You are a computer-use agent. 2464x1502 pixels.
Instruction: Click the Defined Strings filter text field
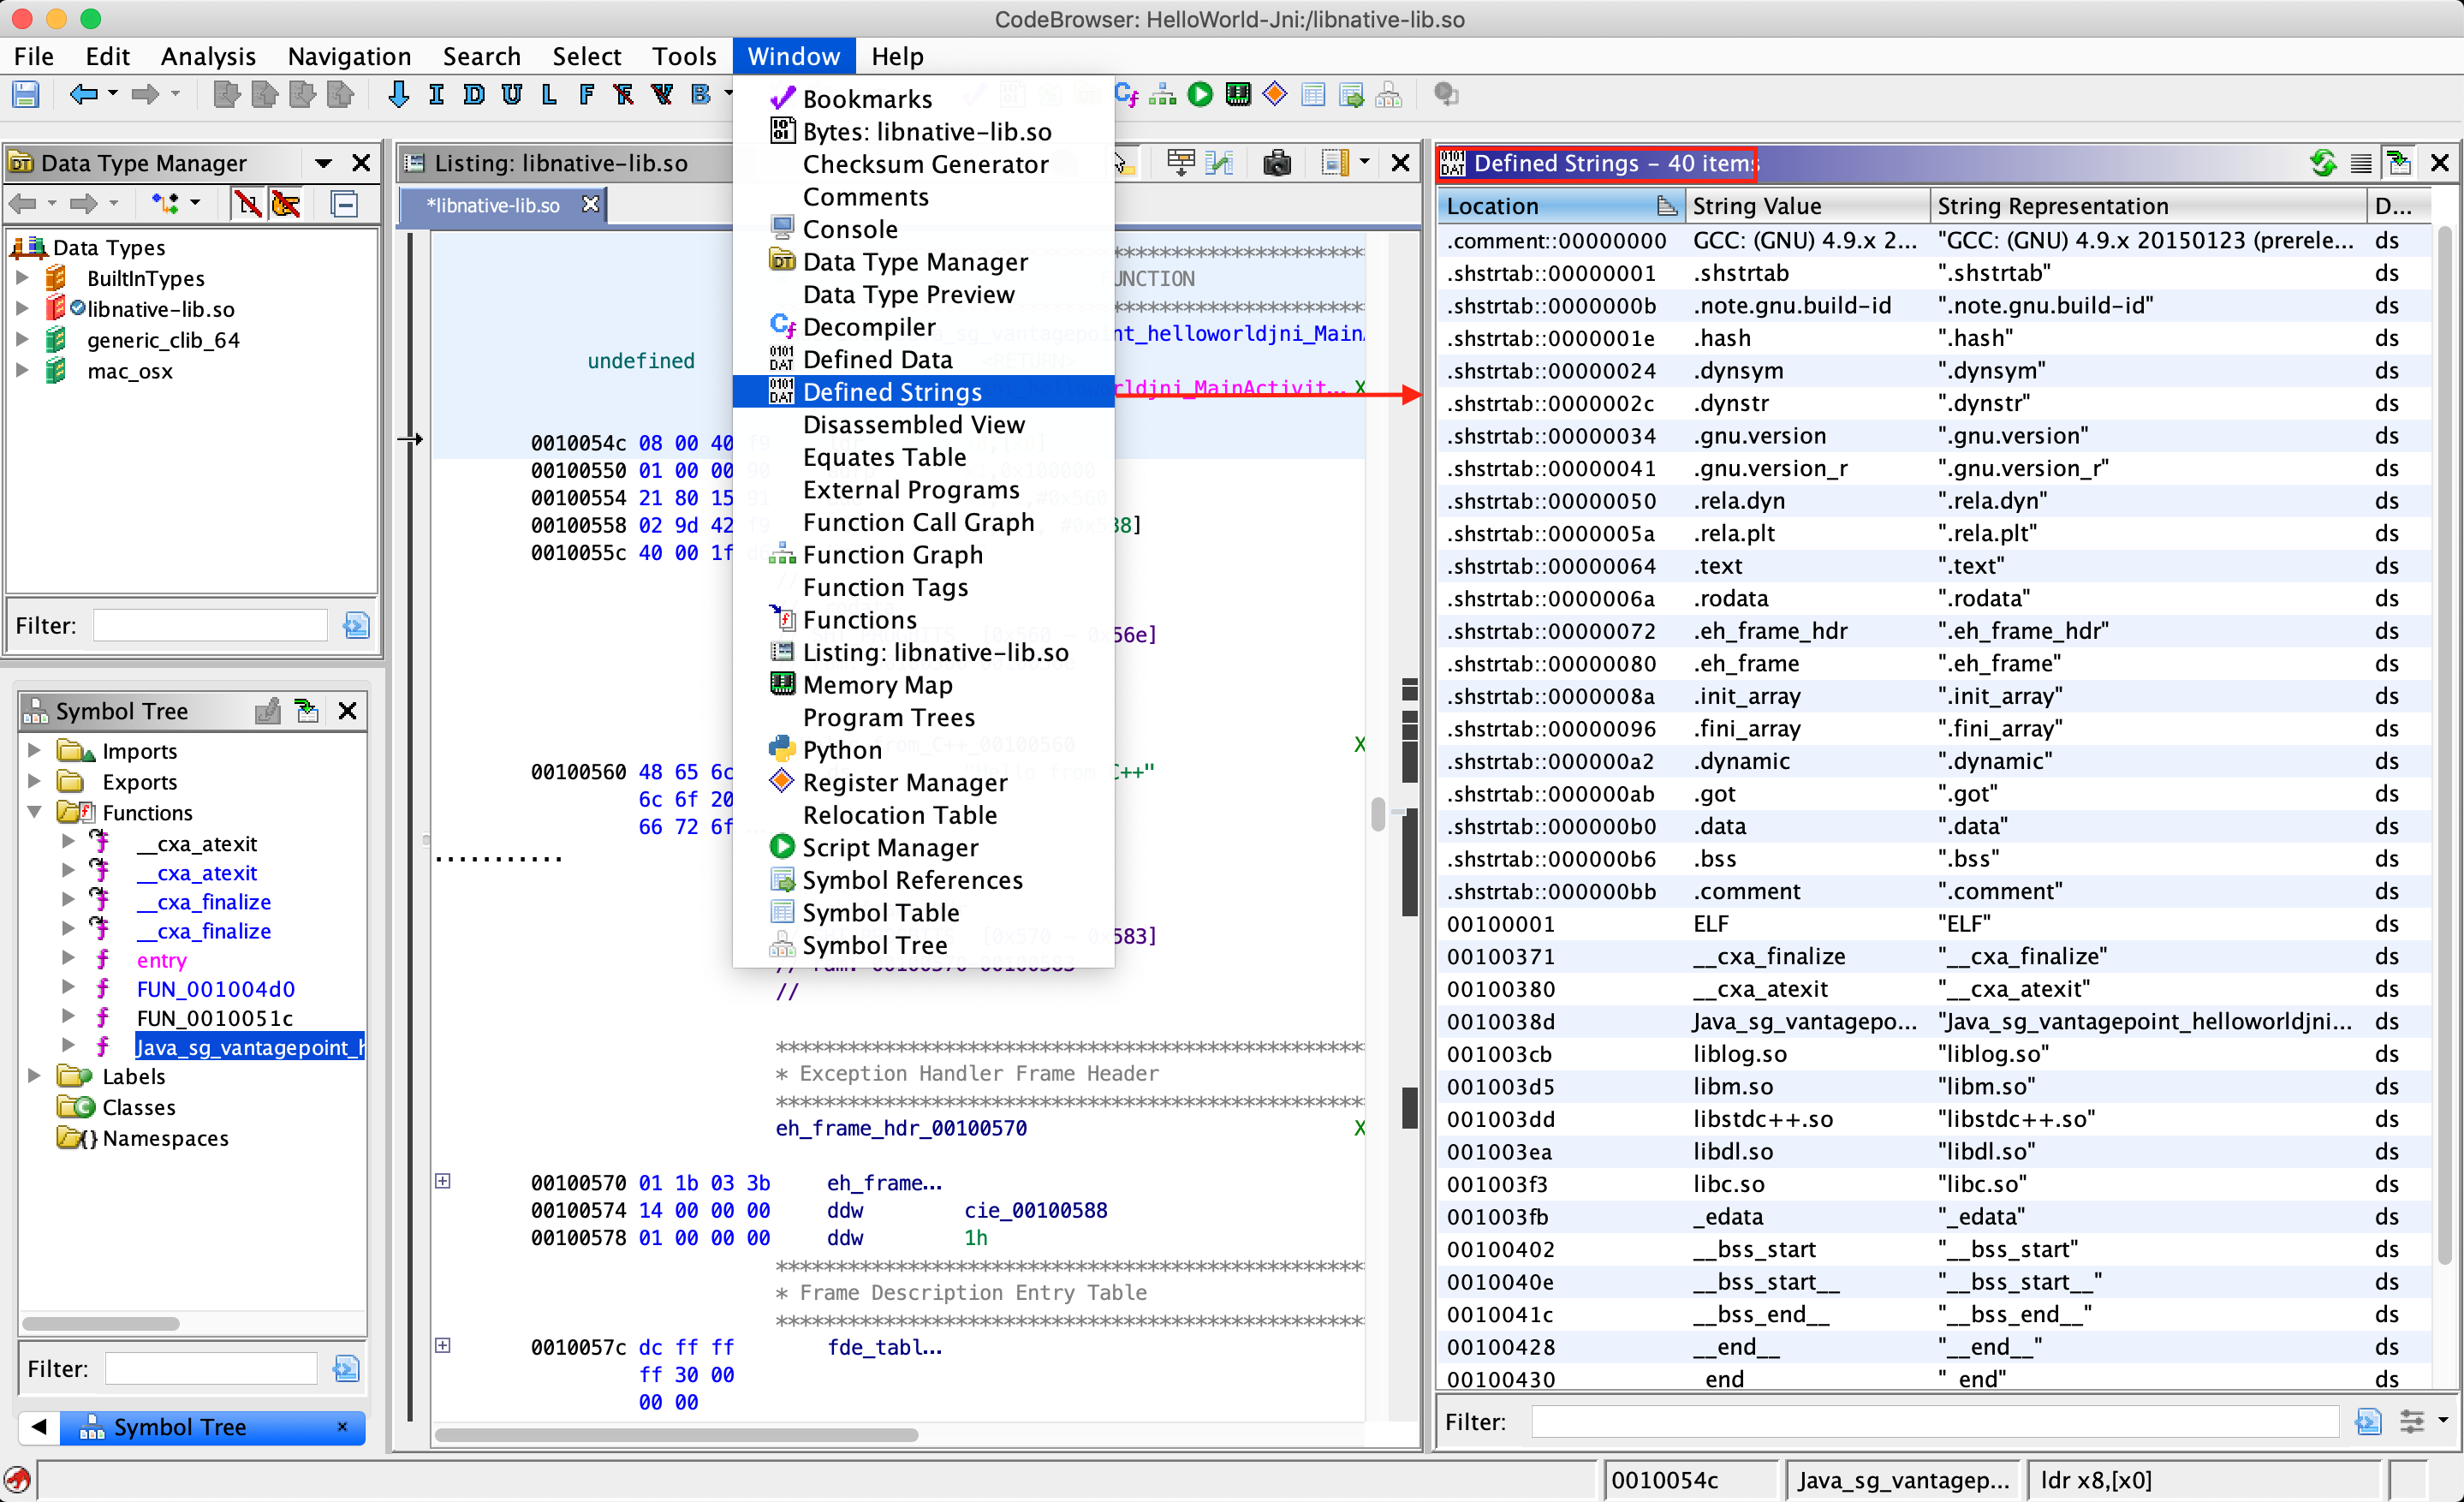(1934, 1421)
